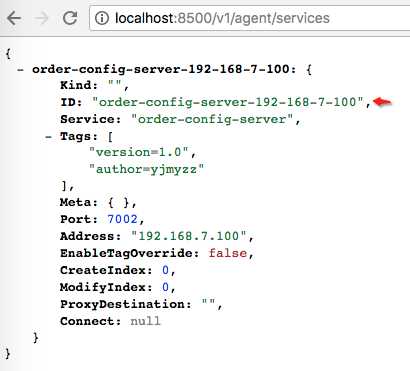Image resolution: width=410 pixels, height=371 pixels.
Task: Go back with the browser back arrow
Action: 14,18
